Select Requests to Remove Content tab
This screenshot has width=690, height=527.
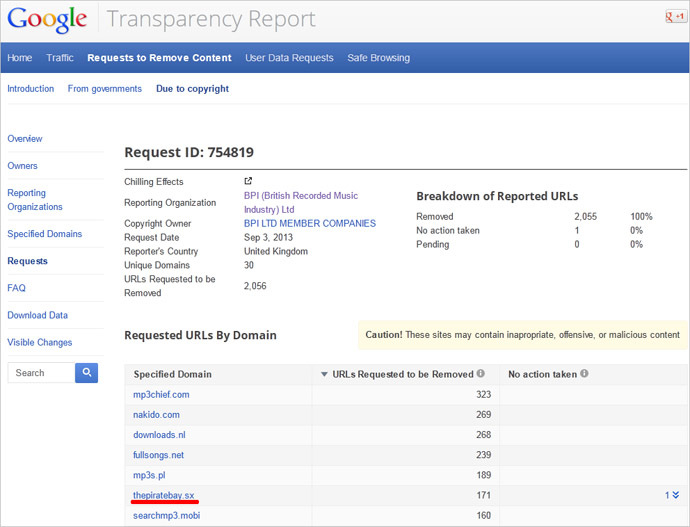159,58
